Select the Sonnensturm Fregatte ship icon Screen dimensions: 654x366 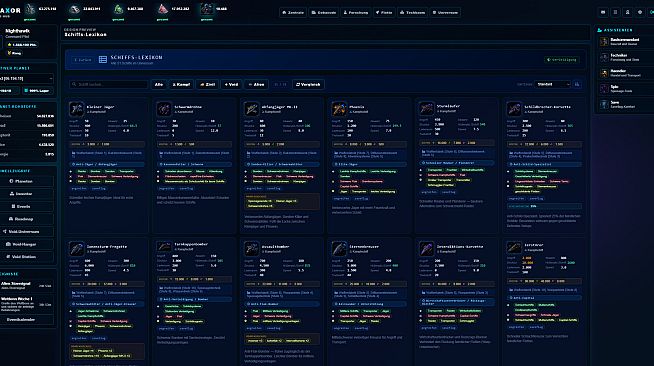(x=76, y=249)
